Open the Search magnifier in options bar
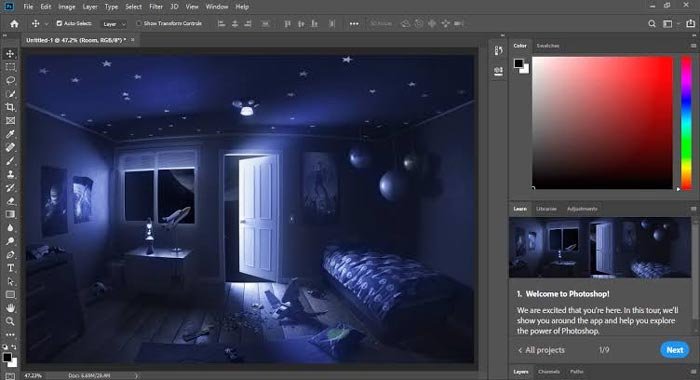The width and height of the screenshot is (700, 380). [652, 24]
